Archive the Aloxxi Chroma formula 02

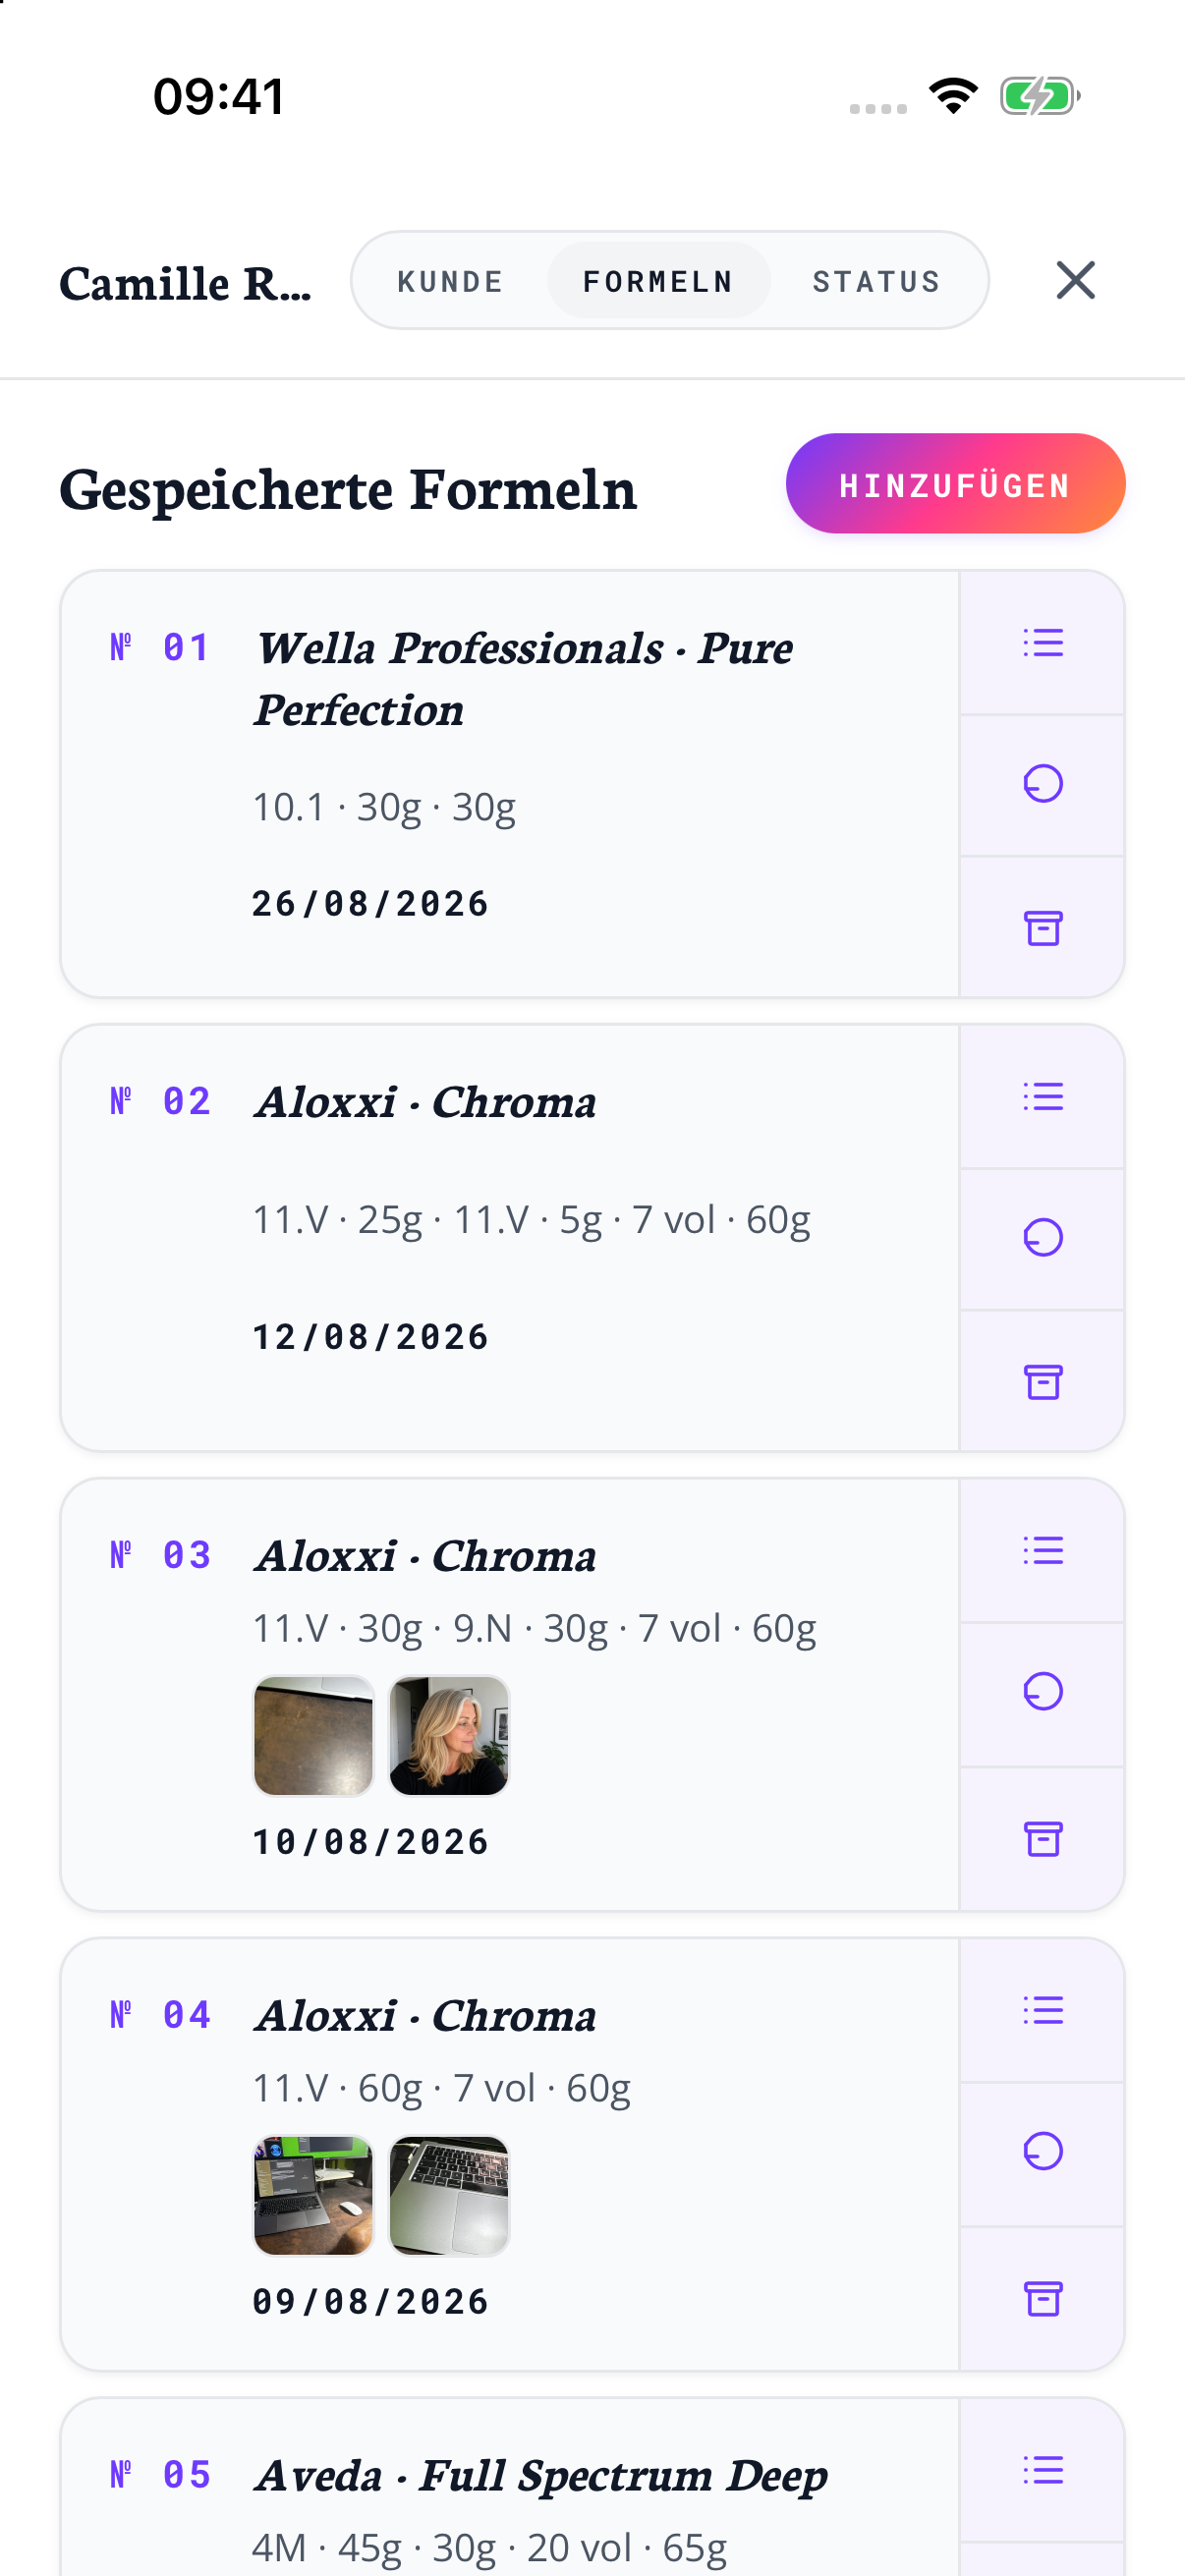click(x=1042, y=1381)
